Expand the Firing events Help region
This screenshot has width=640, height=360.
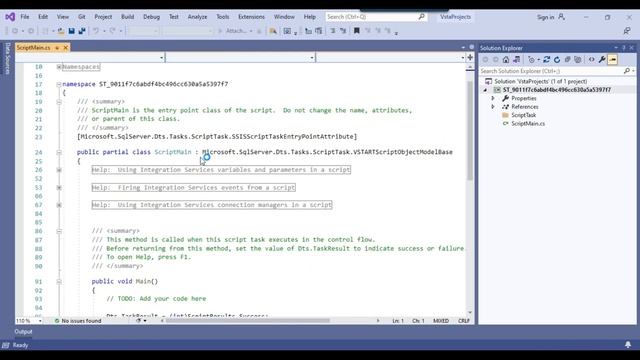(59, 188)
